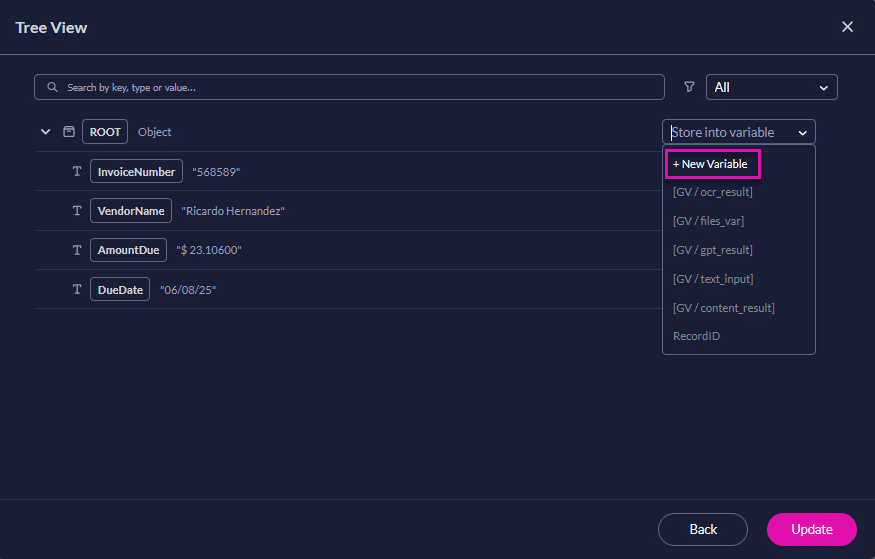The height and width of the screenshot is (559, 875).
Task: Select + New Variable option
Action: [x=713, y=164]
